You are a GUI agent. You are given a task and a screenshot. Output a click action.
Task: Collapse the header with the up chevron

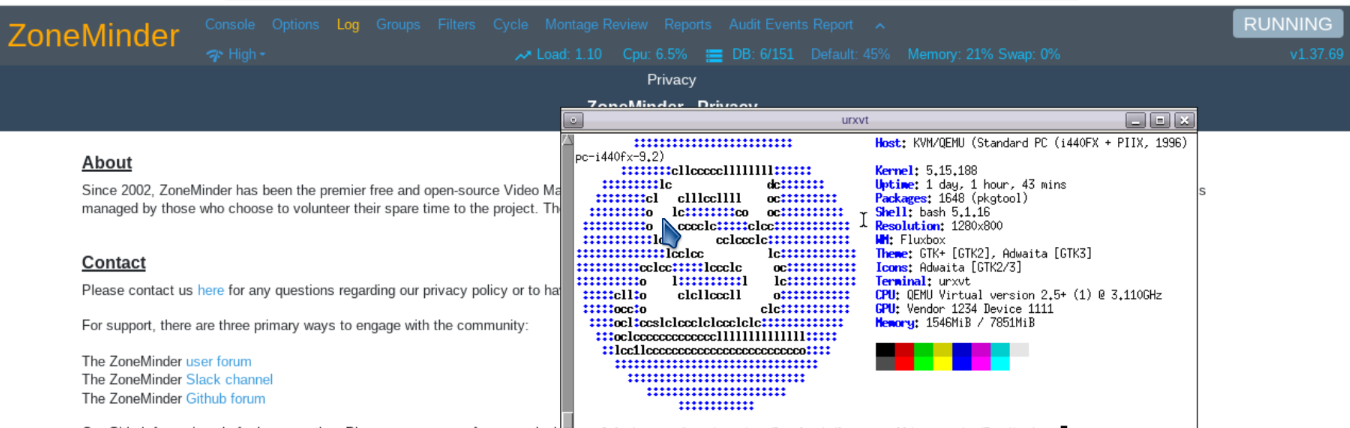coord(880,25)
